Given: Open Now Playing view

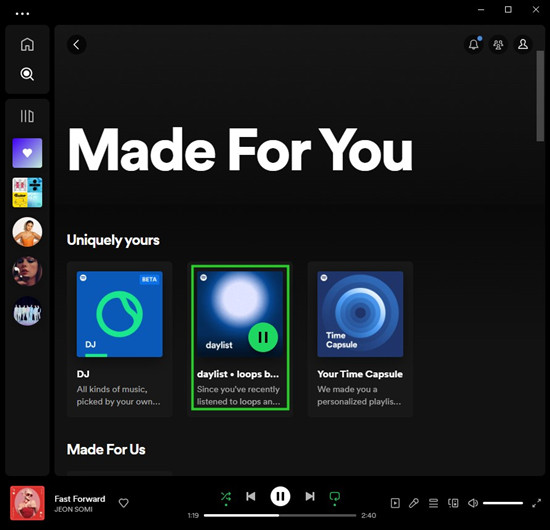Looking at the screenshot, I should (x=395, y=503).
